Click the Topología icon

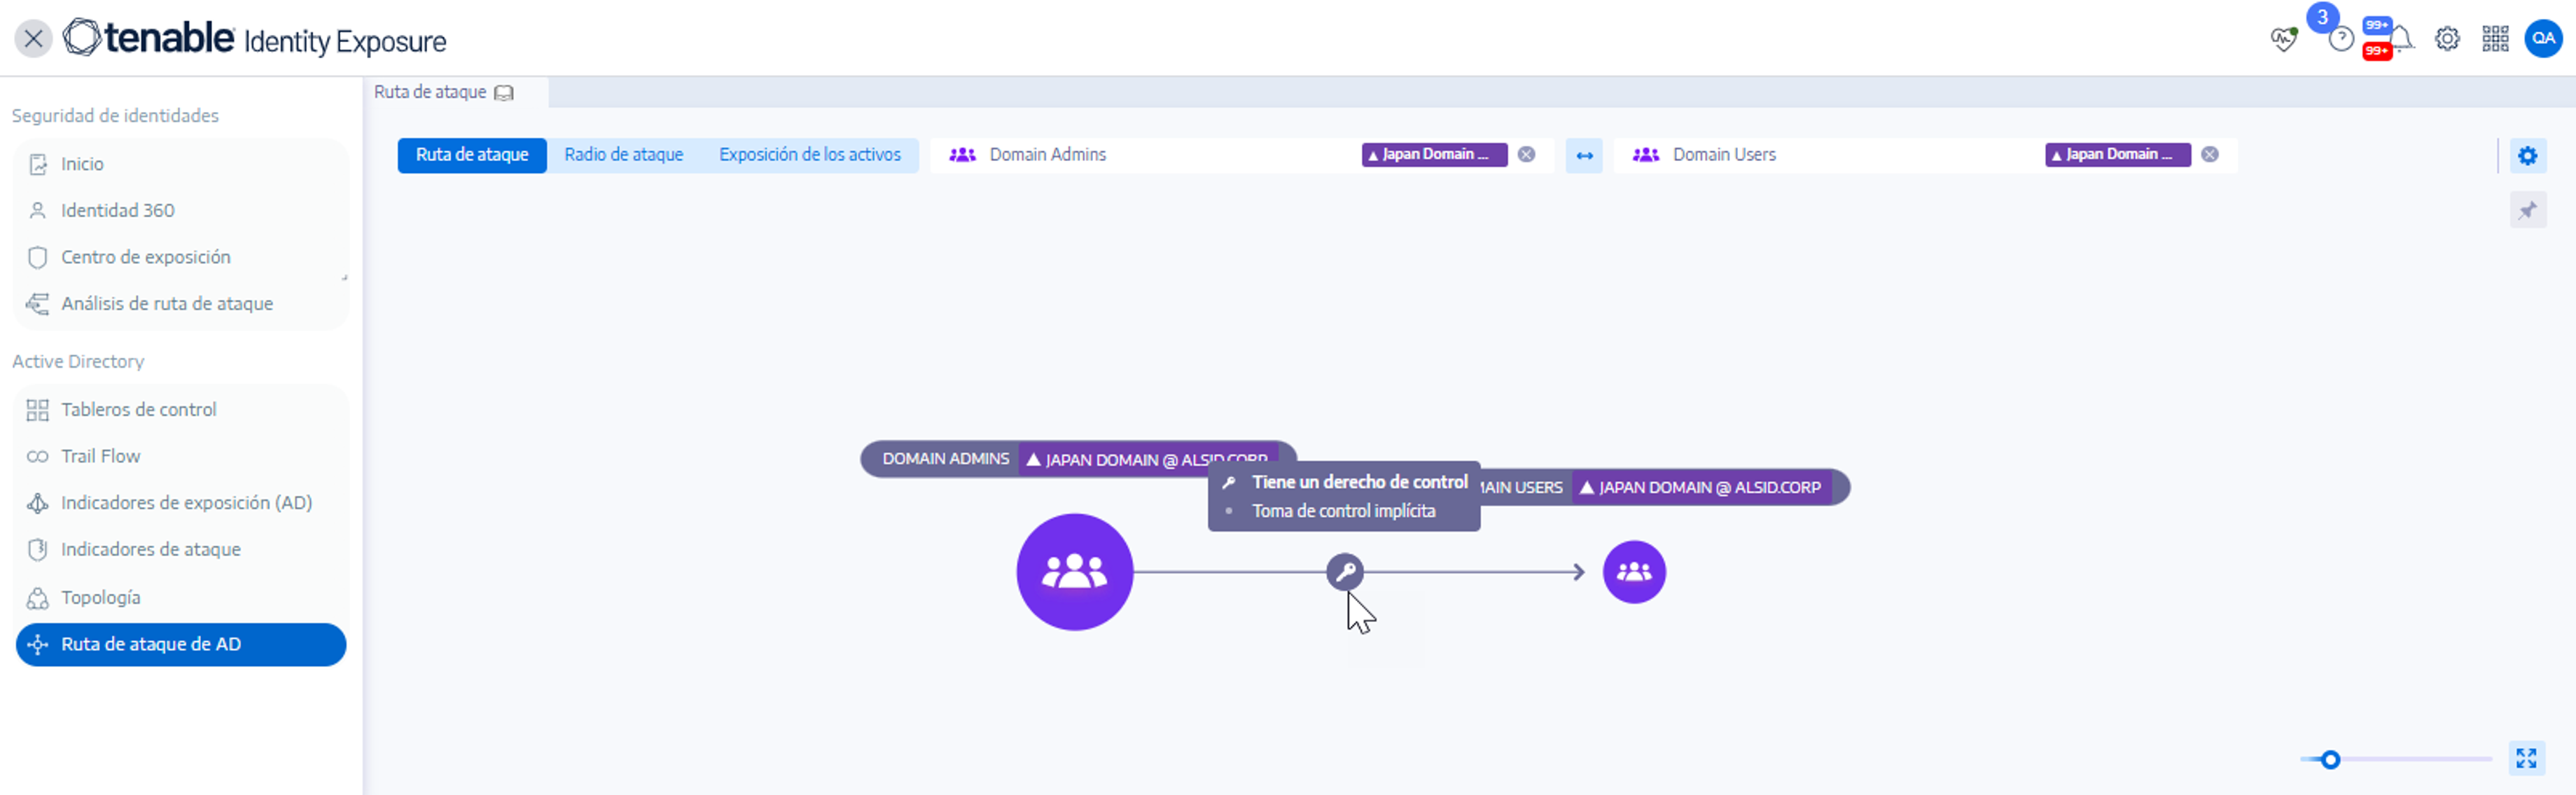click(x=38, y=597)
